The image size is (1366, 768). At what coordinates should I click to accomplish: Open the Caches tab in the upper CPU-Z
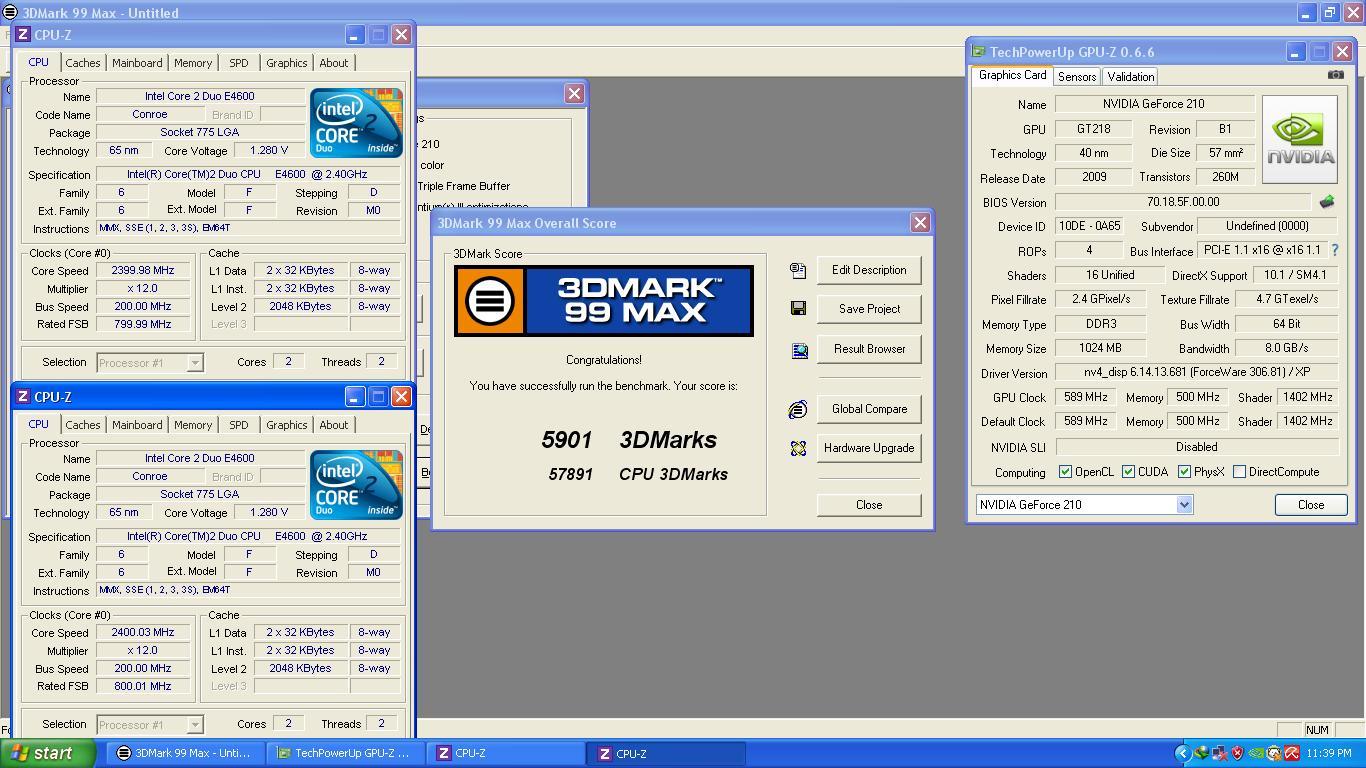pyautogui.click(x=82, y=63)
